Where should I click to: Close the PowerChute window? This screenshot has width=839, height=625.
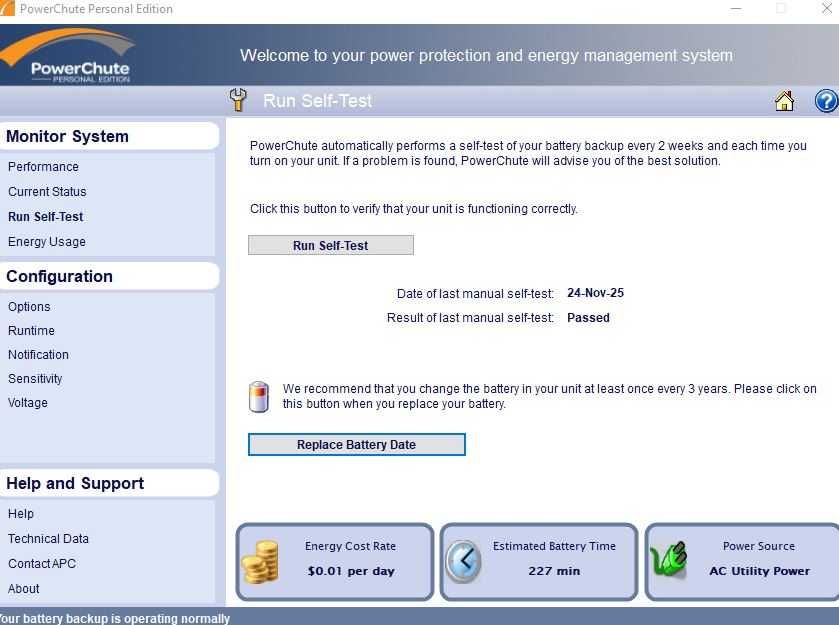pyautogui.click(x=827, y=9)
